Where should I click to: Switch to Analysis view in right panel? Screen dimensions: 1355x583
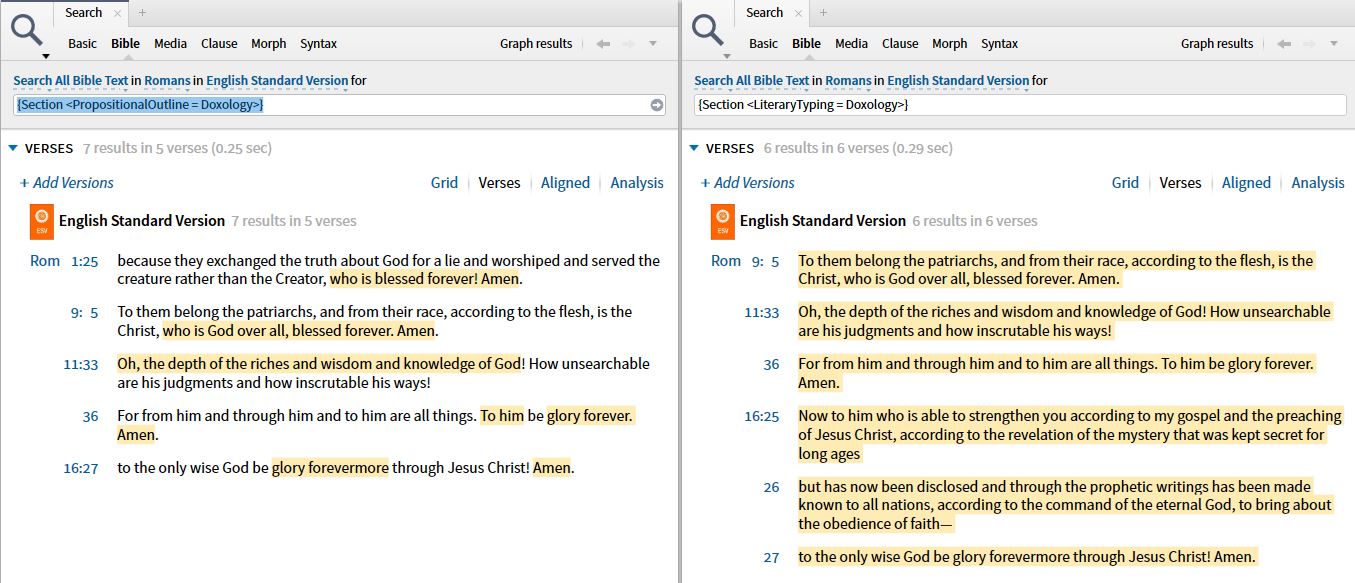(x=1318, y=183)
